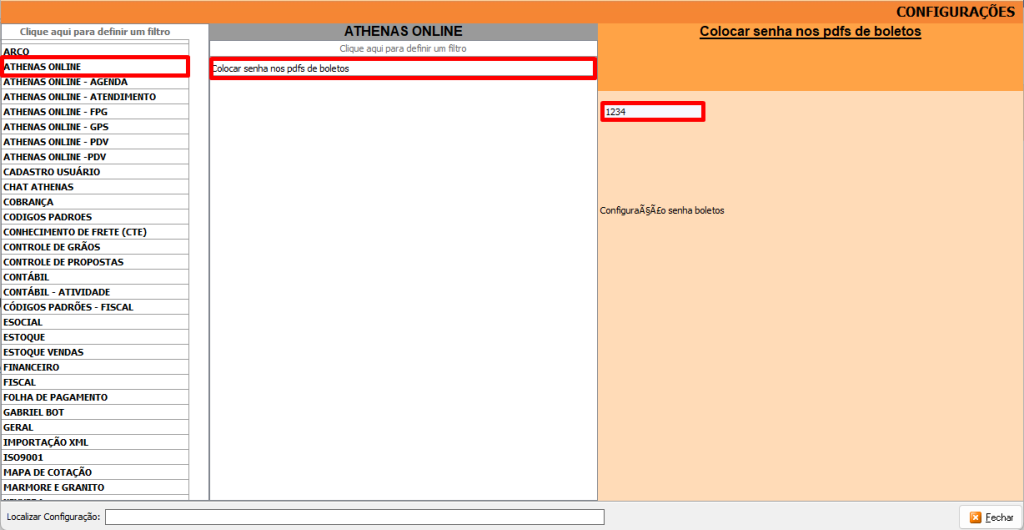The width and height of the screenshot is (1024, 530).
Task: Open MAPA DE COTAÇÃO category
Action: tap(95, 472)
